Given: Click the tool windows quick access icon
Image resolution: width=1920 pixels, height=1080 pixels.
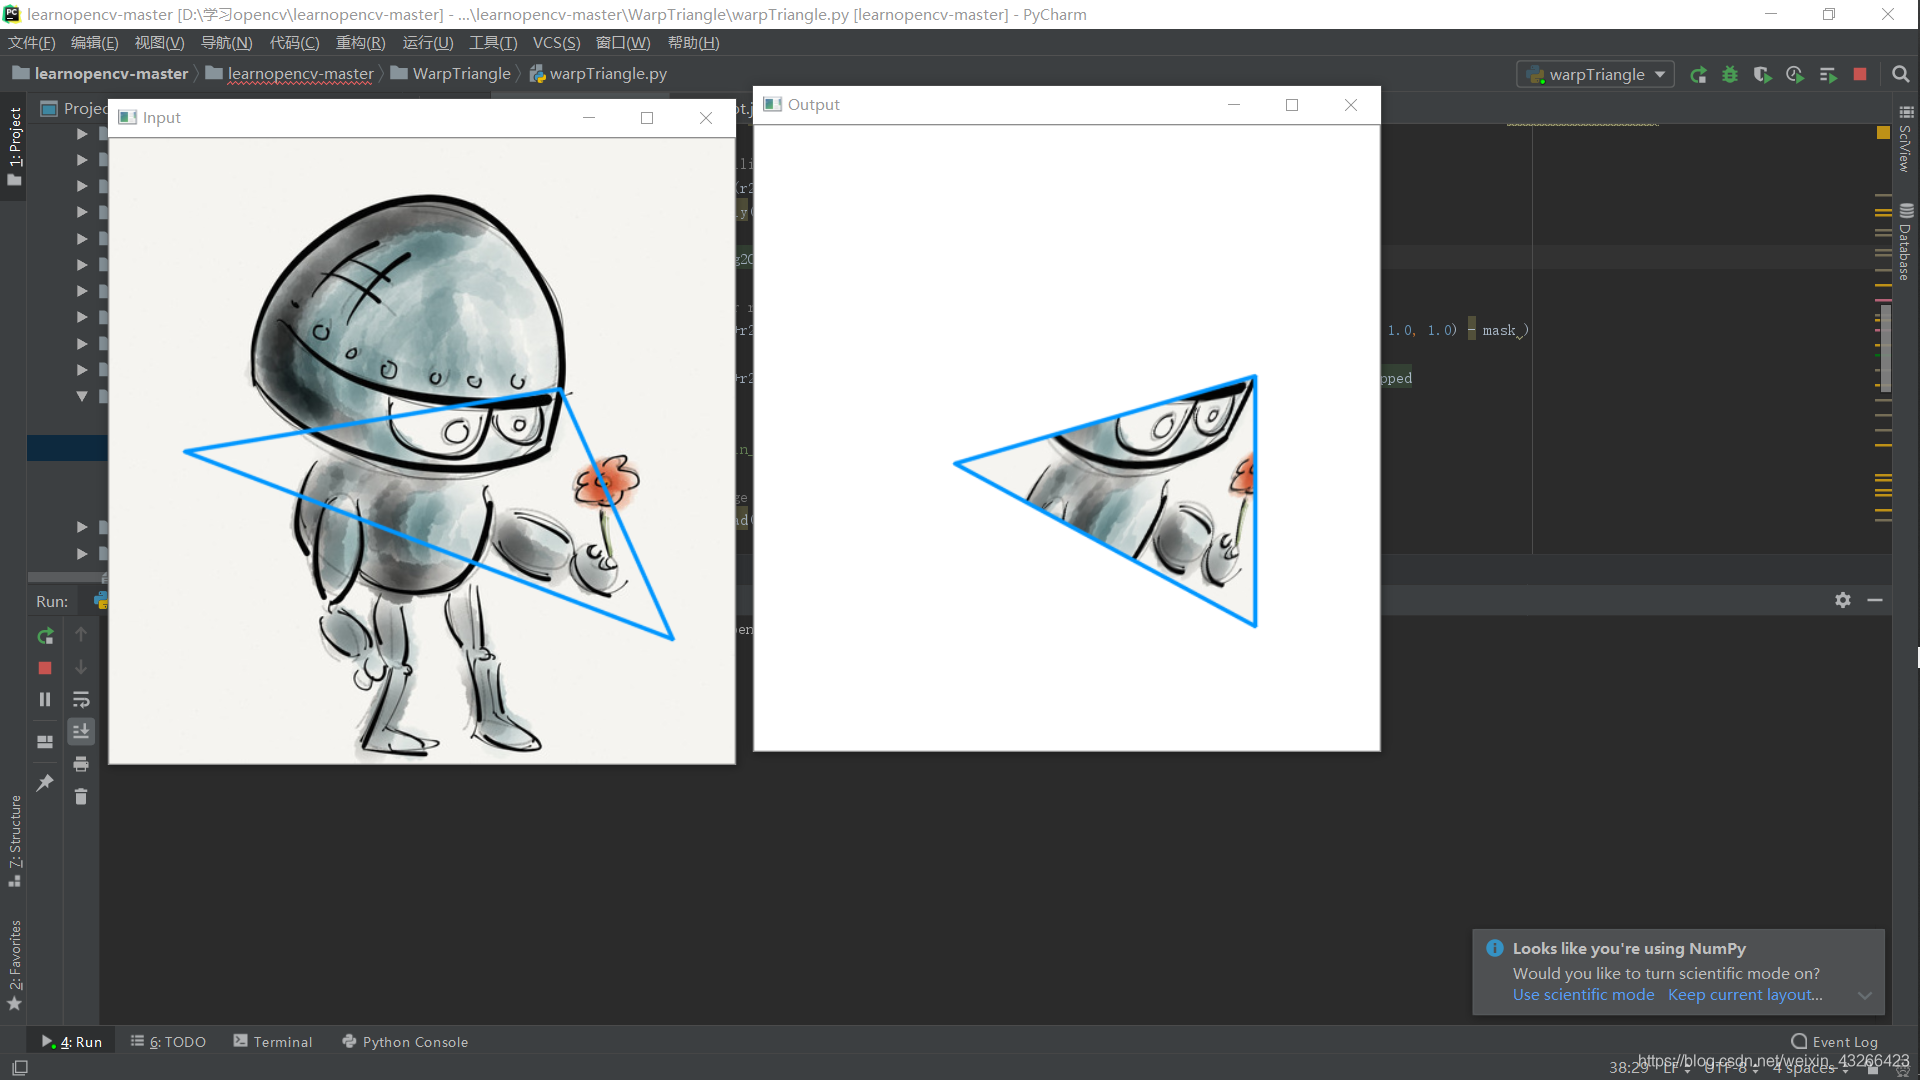Looking at the screenshot, I should pyautogui.click(x=19, y=1068).
